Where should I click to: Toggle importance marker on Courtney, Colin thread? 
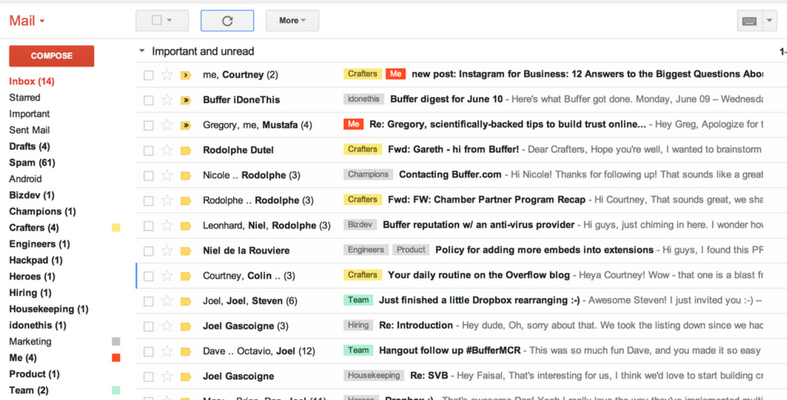186,276
